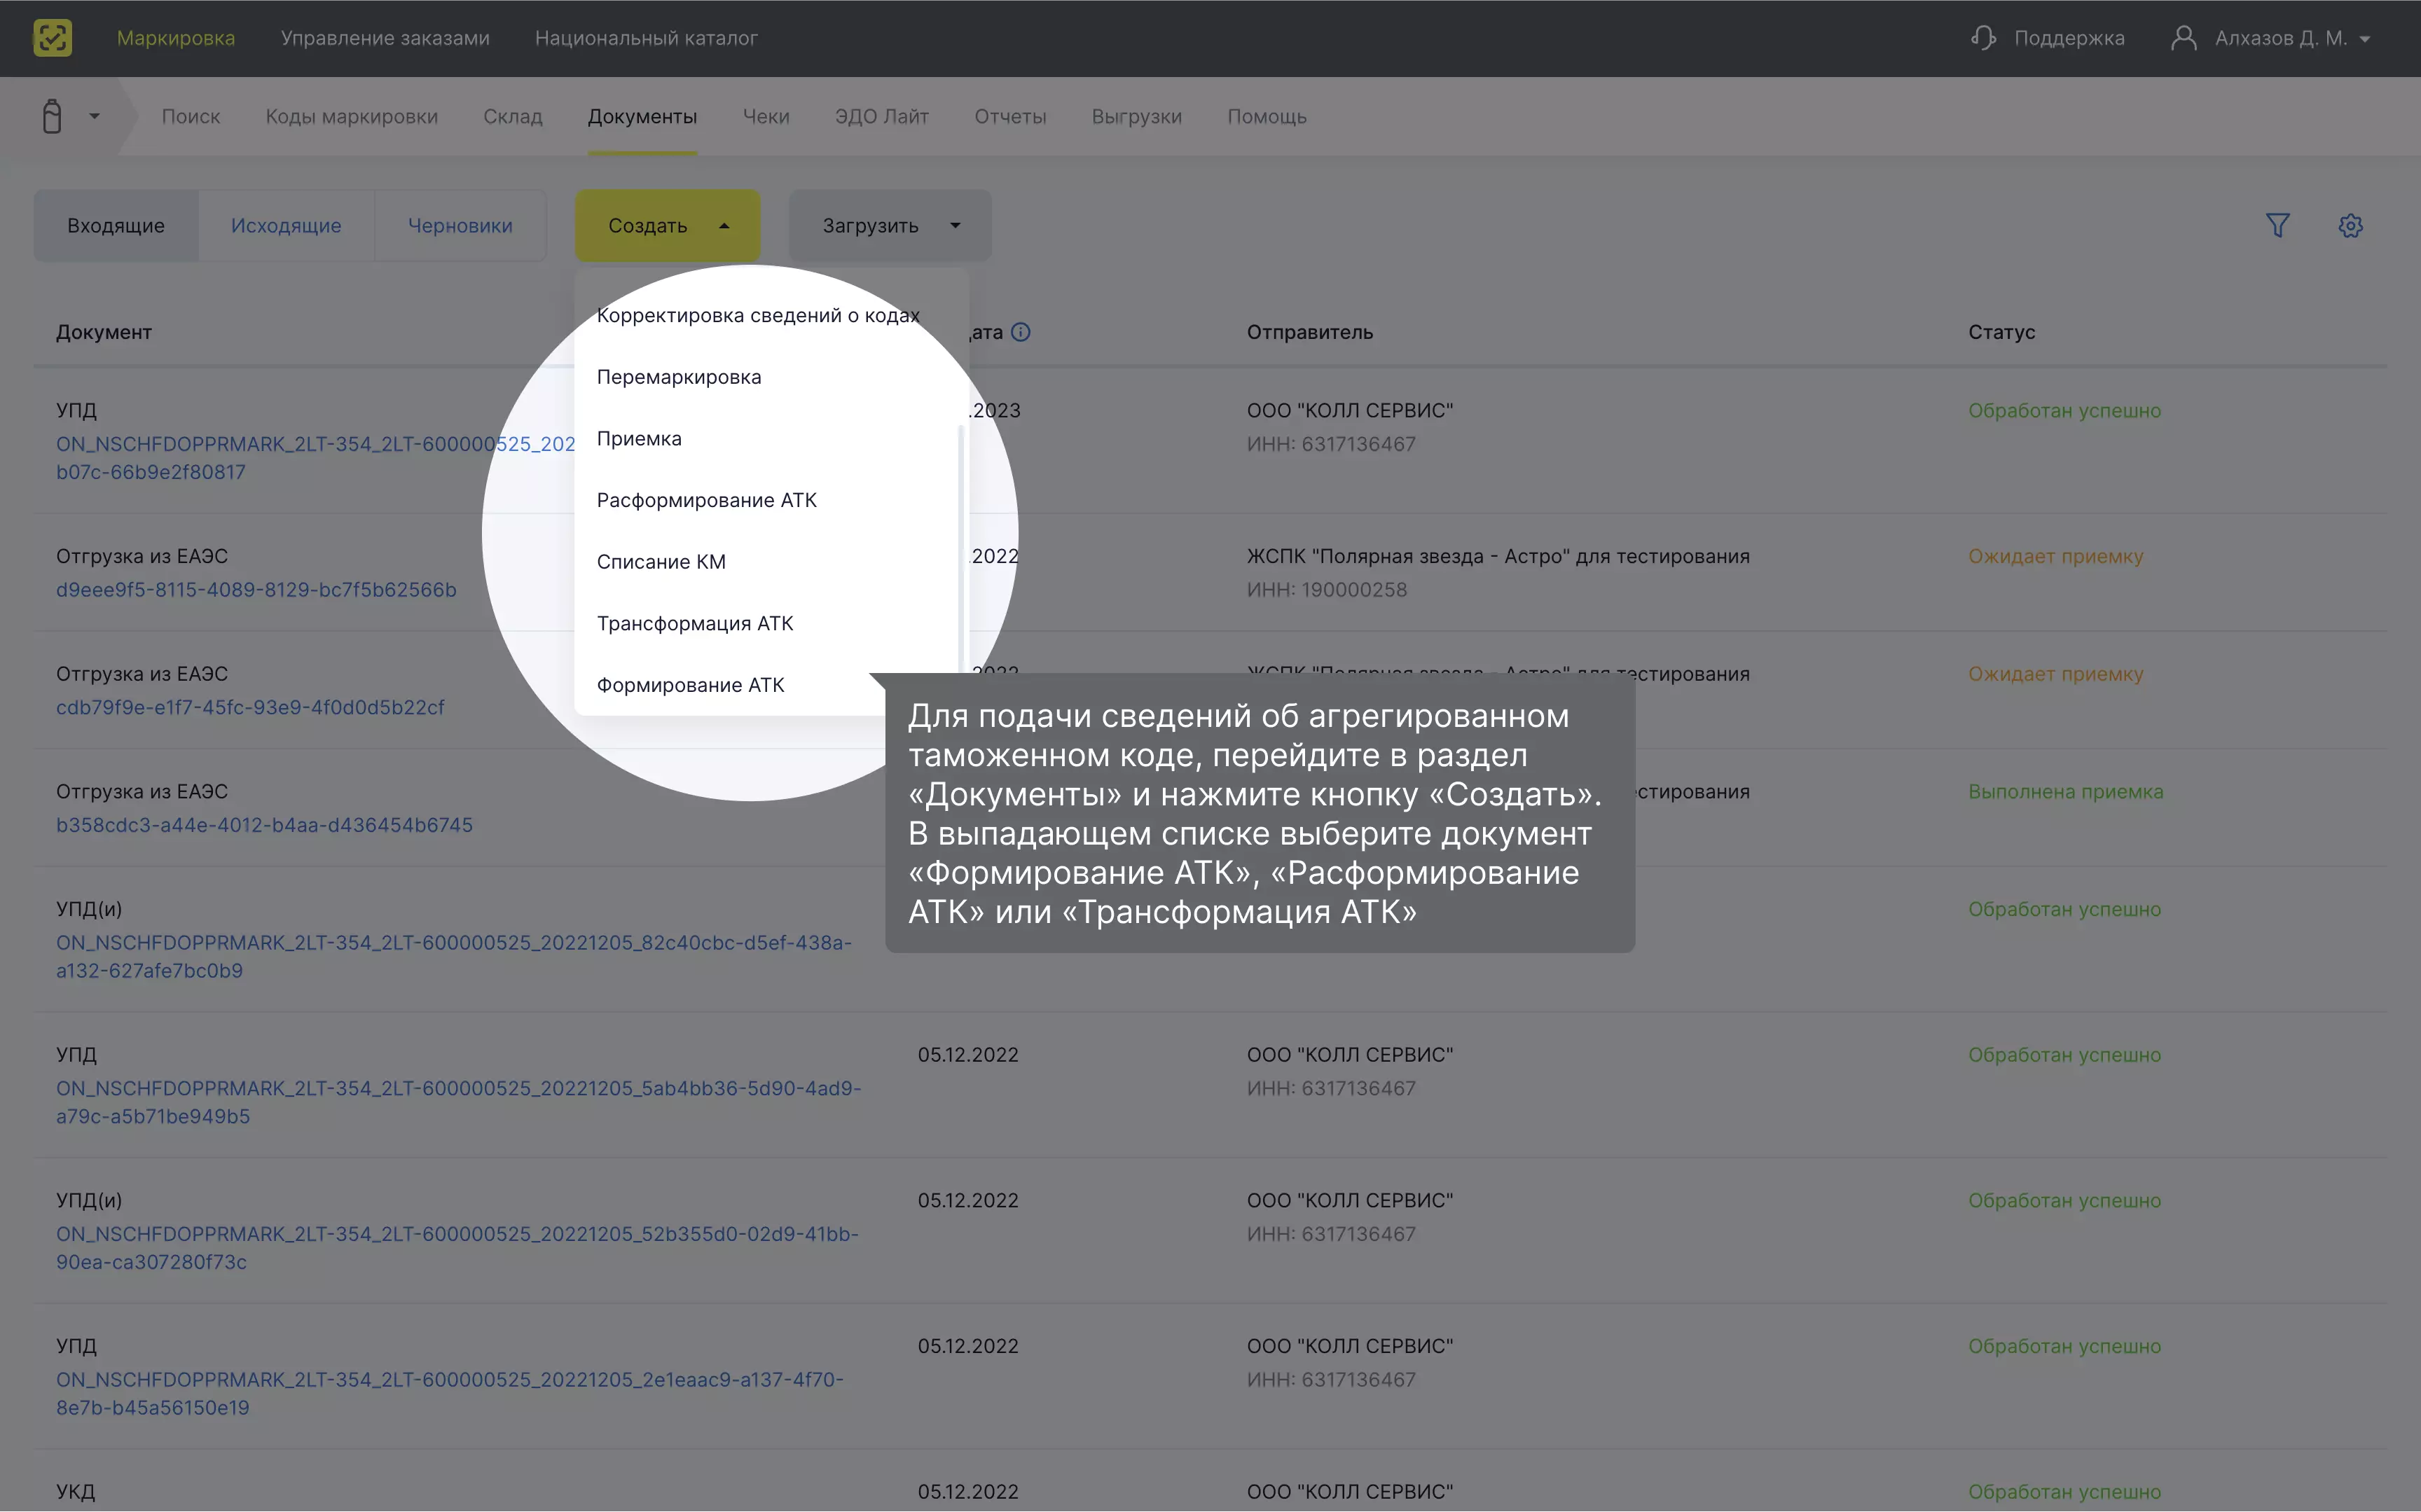Choose Формирование АТК from the list
Image resolution: width=2421 pixels, height=1512 pixels.
pyautogui.click(x=690, y=685)
